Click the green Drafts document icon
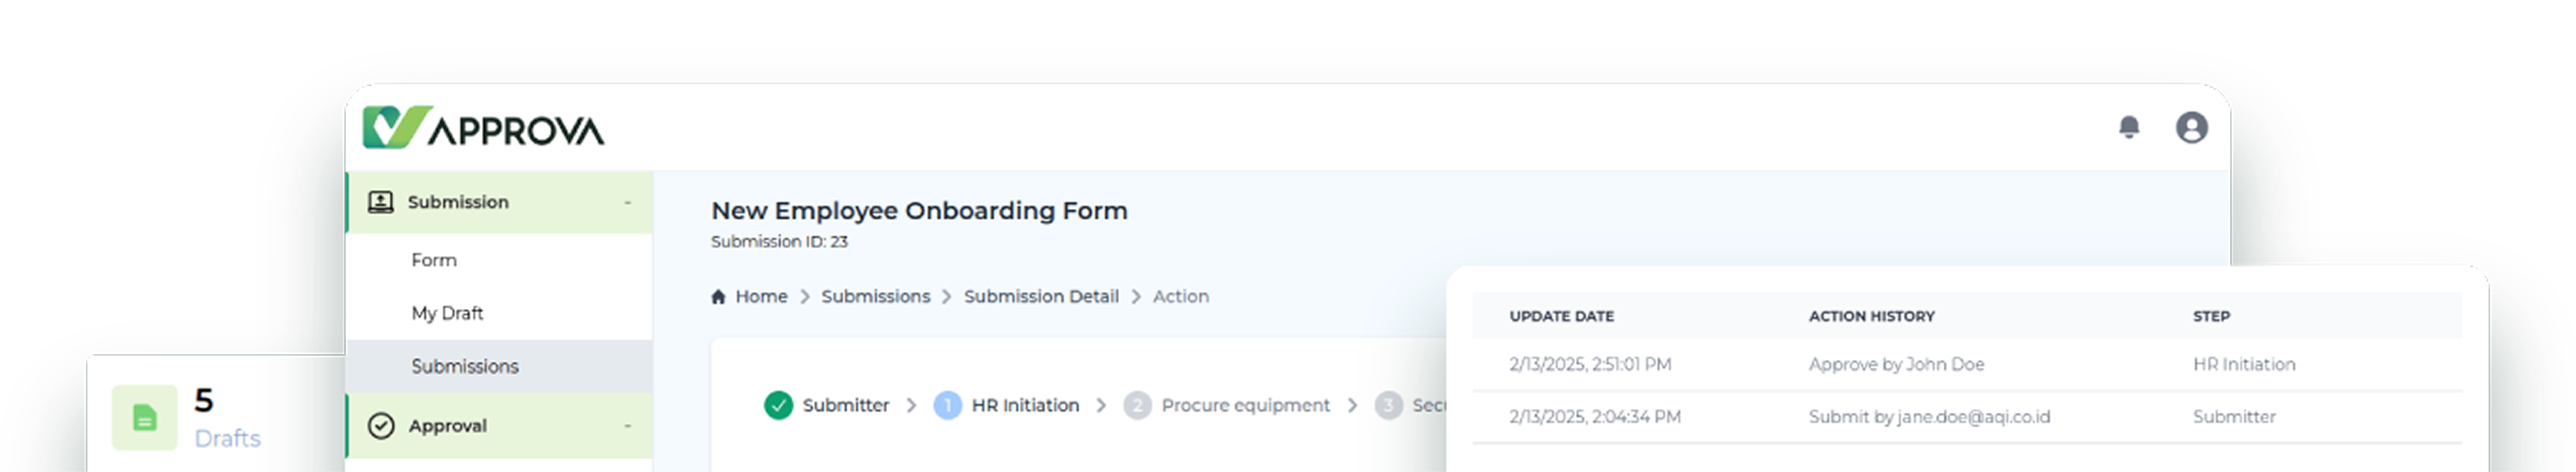The width and height of the screenshot is (2576, 472). click(x=144, y=417)
